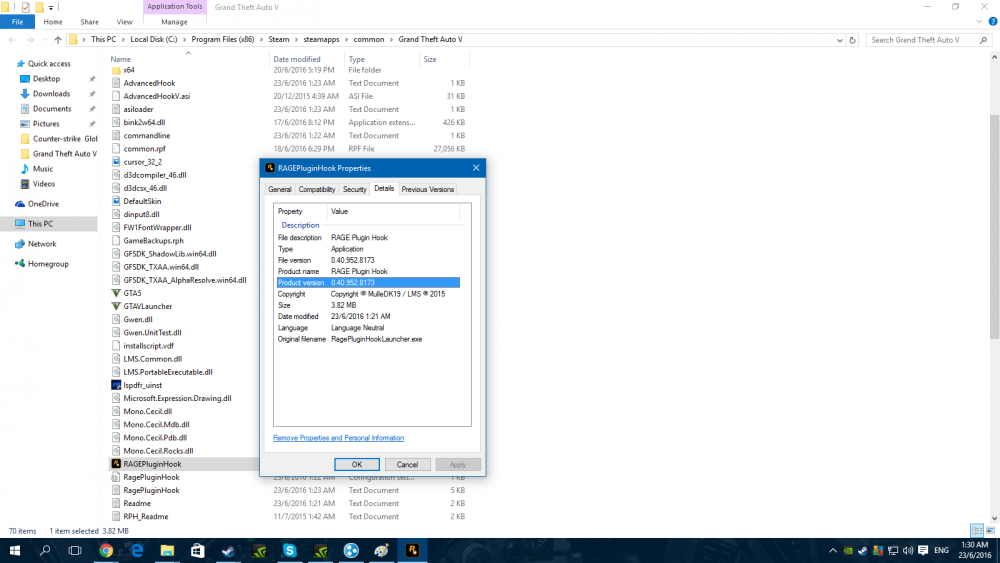Open the Manage ribbon tab
This screenshot has height=563, width=1000.
pyautogui.click(x=173, y=22)
